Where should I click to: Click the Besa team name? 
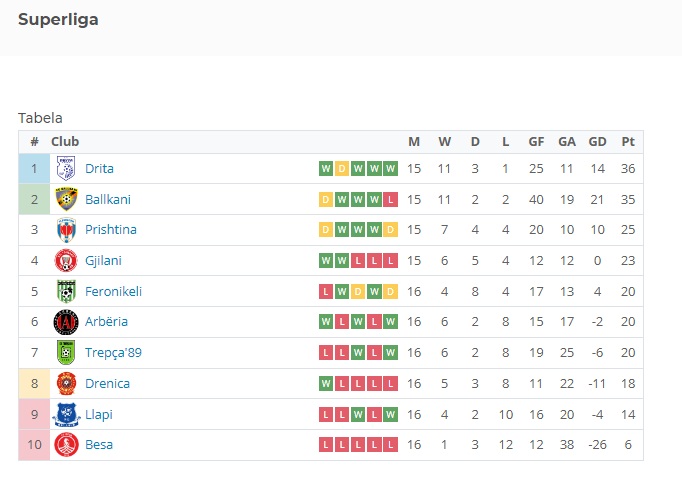[99, 445]
